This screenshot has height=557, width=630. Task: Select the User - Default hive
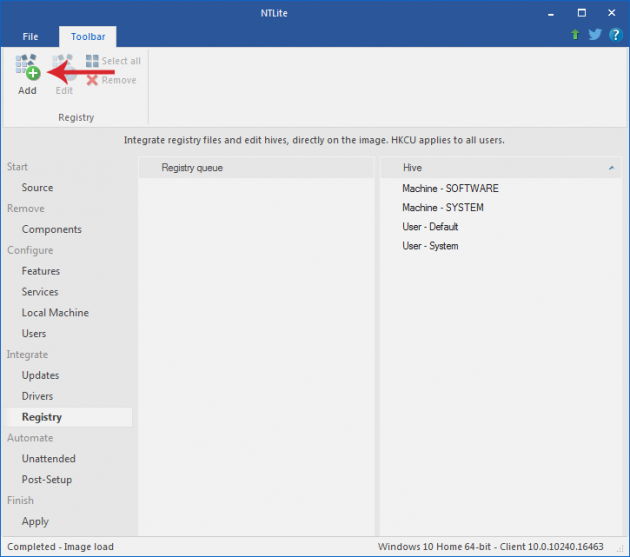click(x=430, y=227)
